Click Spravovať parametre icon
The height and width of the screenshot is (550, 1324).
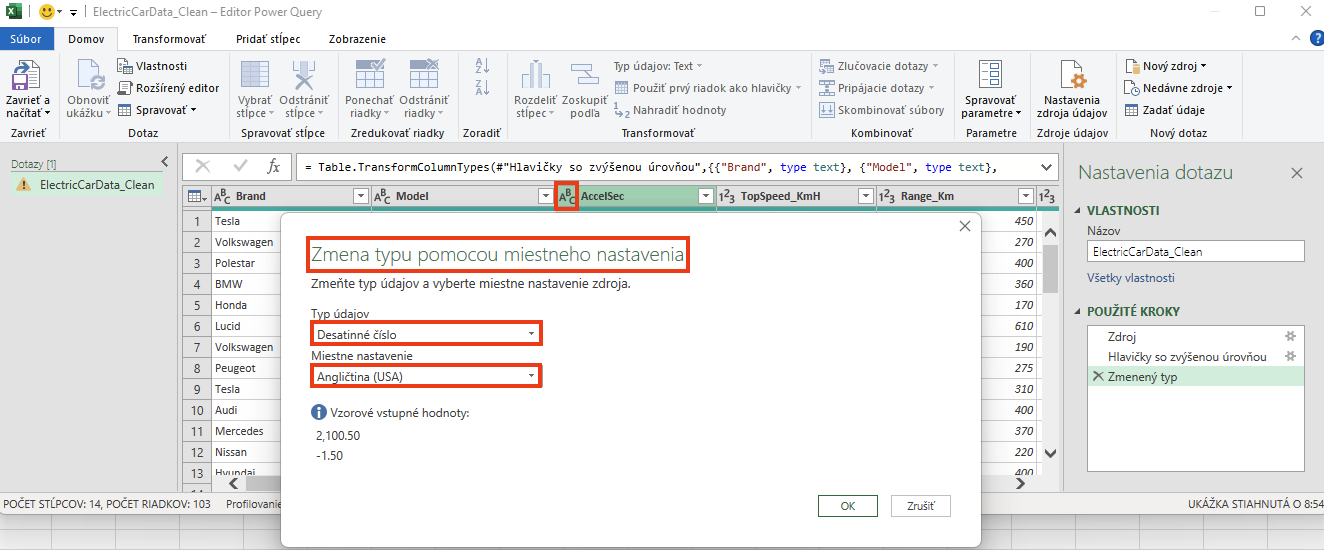click(991, 76)
